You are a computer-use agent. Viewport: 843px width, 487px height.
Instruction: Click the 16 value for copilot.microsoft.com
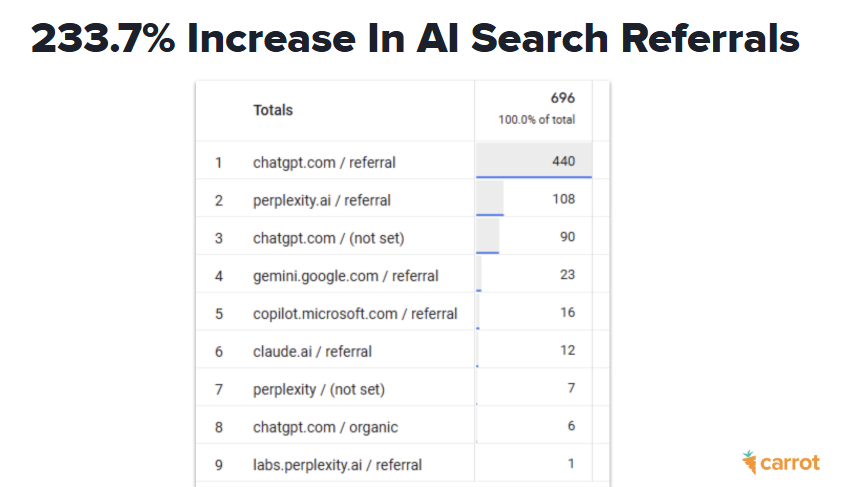[x=567, y=313]
